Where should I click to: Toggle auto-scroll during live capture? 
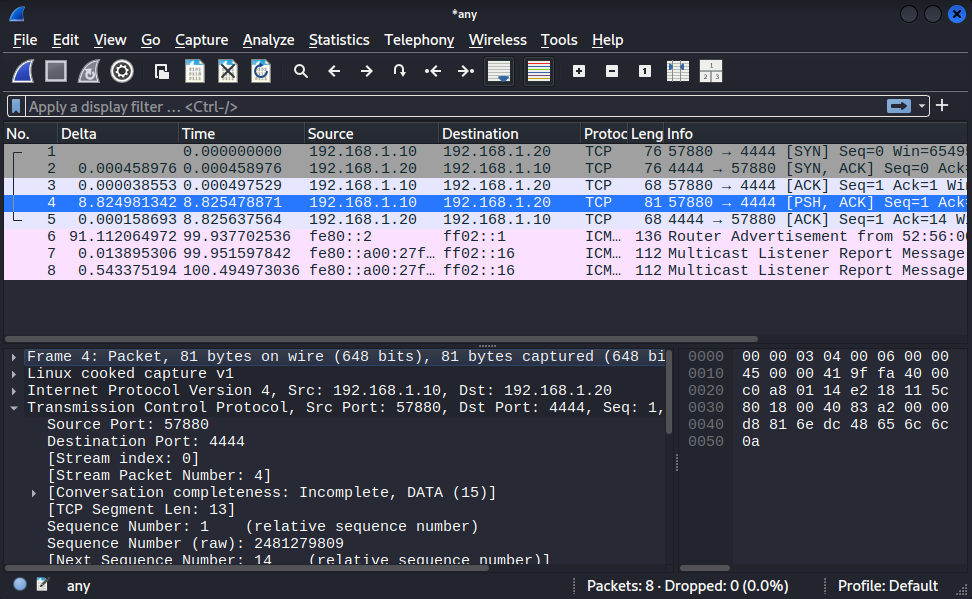[499, 71]
